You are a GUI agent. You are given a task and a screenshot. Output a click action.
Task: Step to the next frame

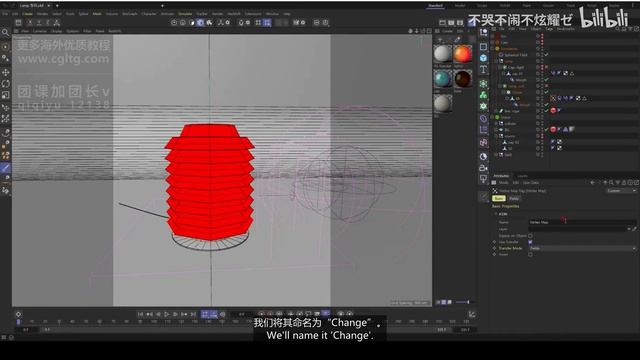click(176, 314)
